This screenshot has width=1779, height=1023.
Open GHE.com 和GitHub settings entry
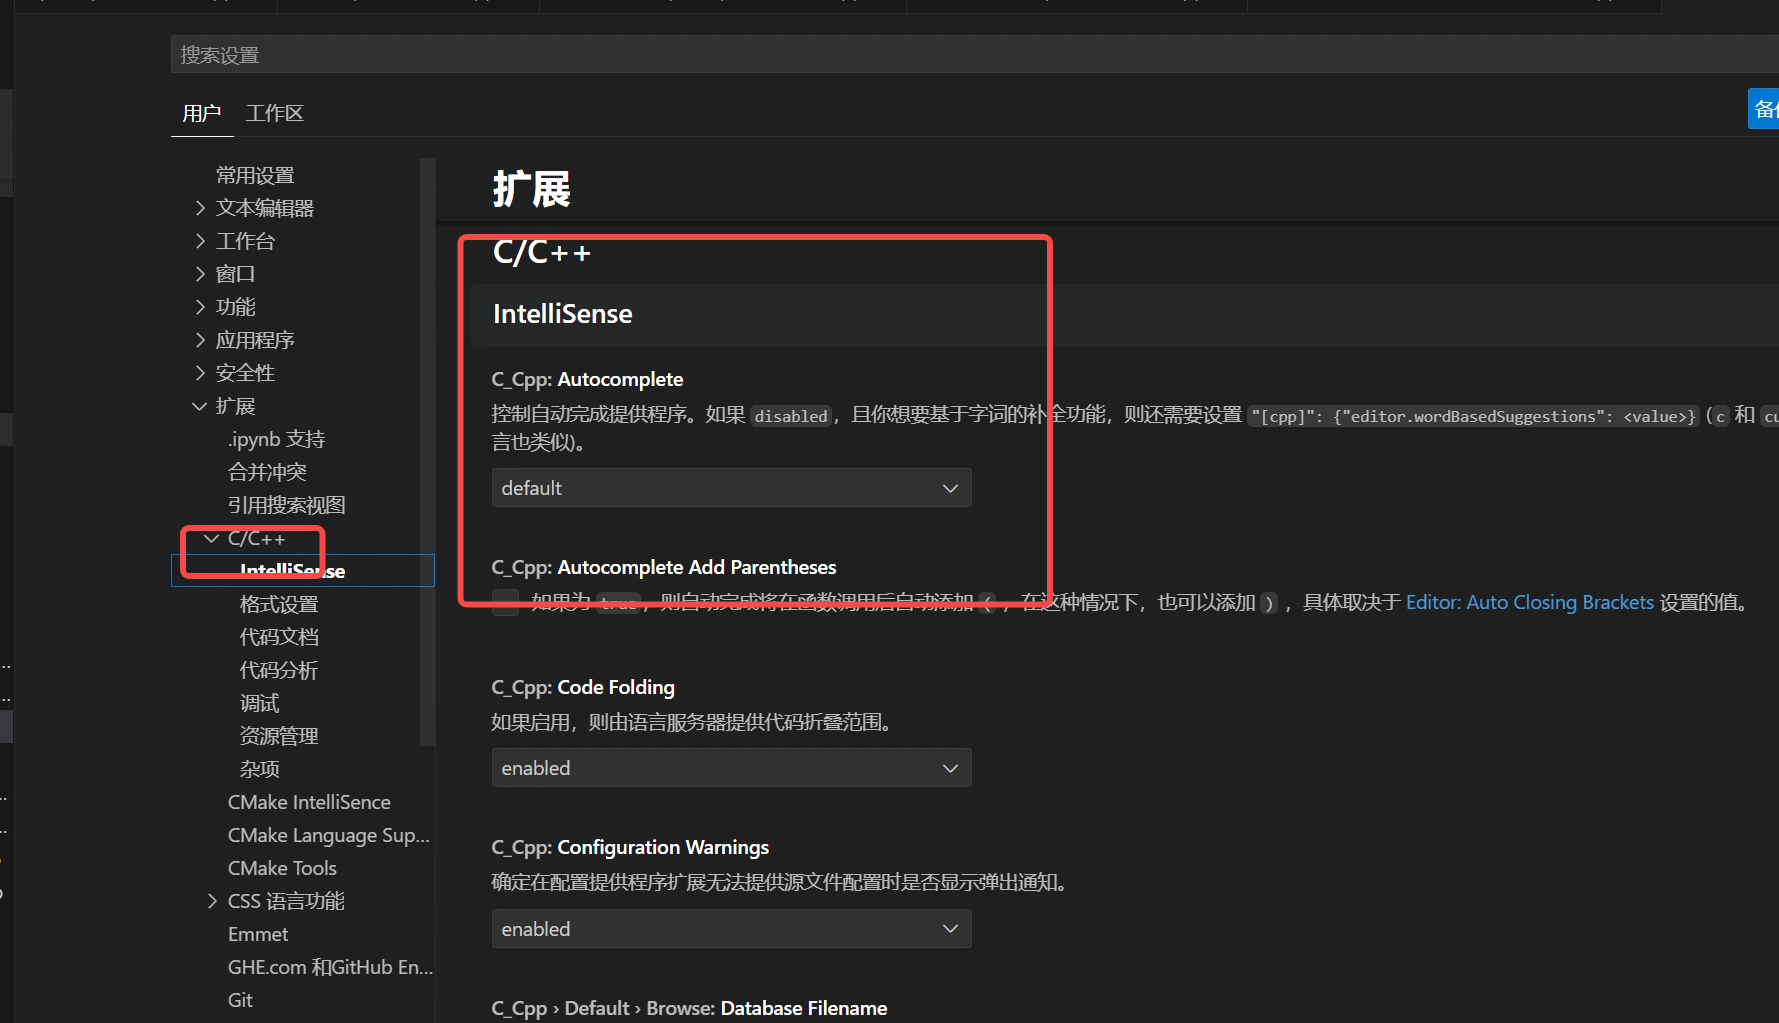pos(330,967)
